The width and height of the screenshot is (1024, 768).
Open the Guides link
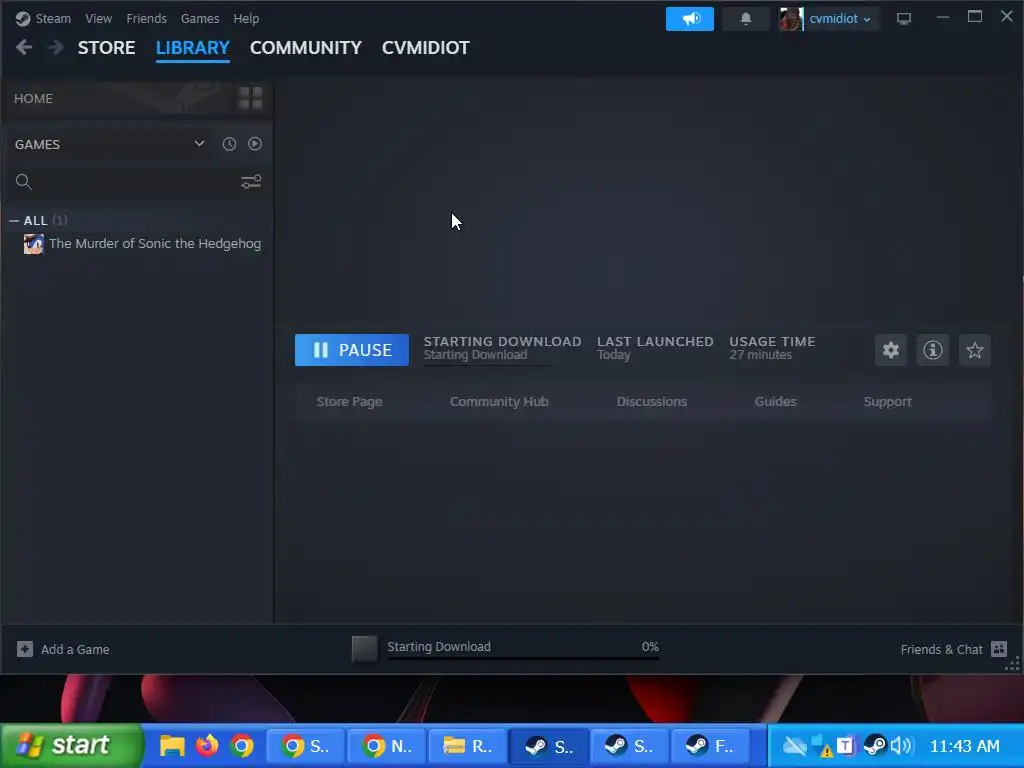775,402
